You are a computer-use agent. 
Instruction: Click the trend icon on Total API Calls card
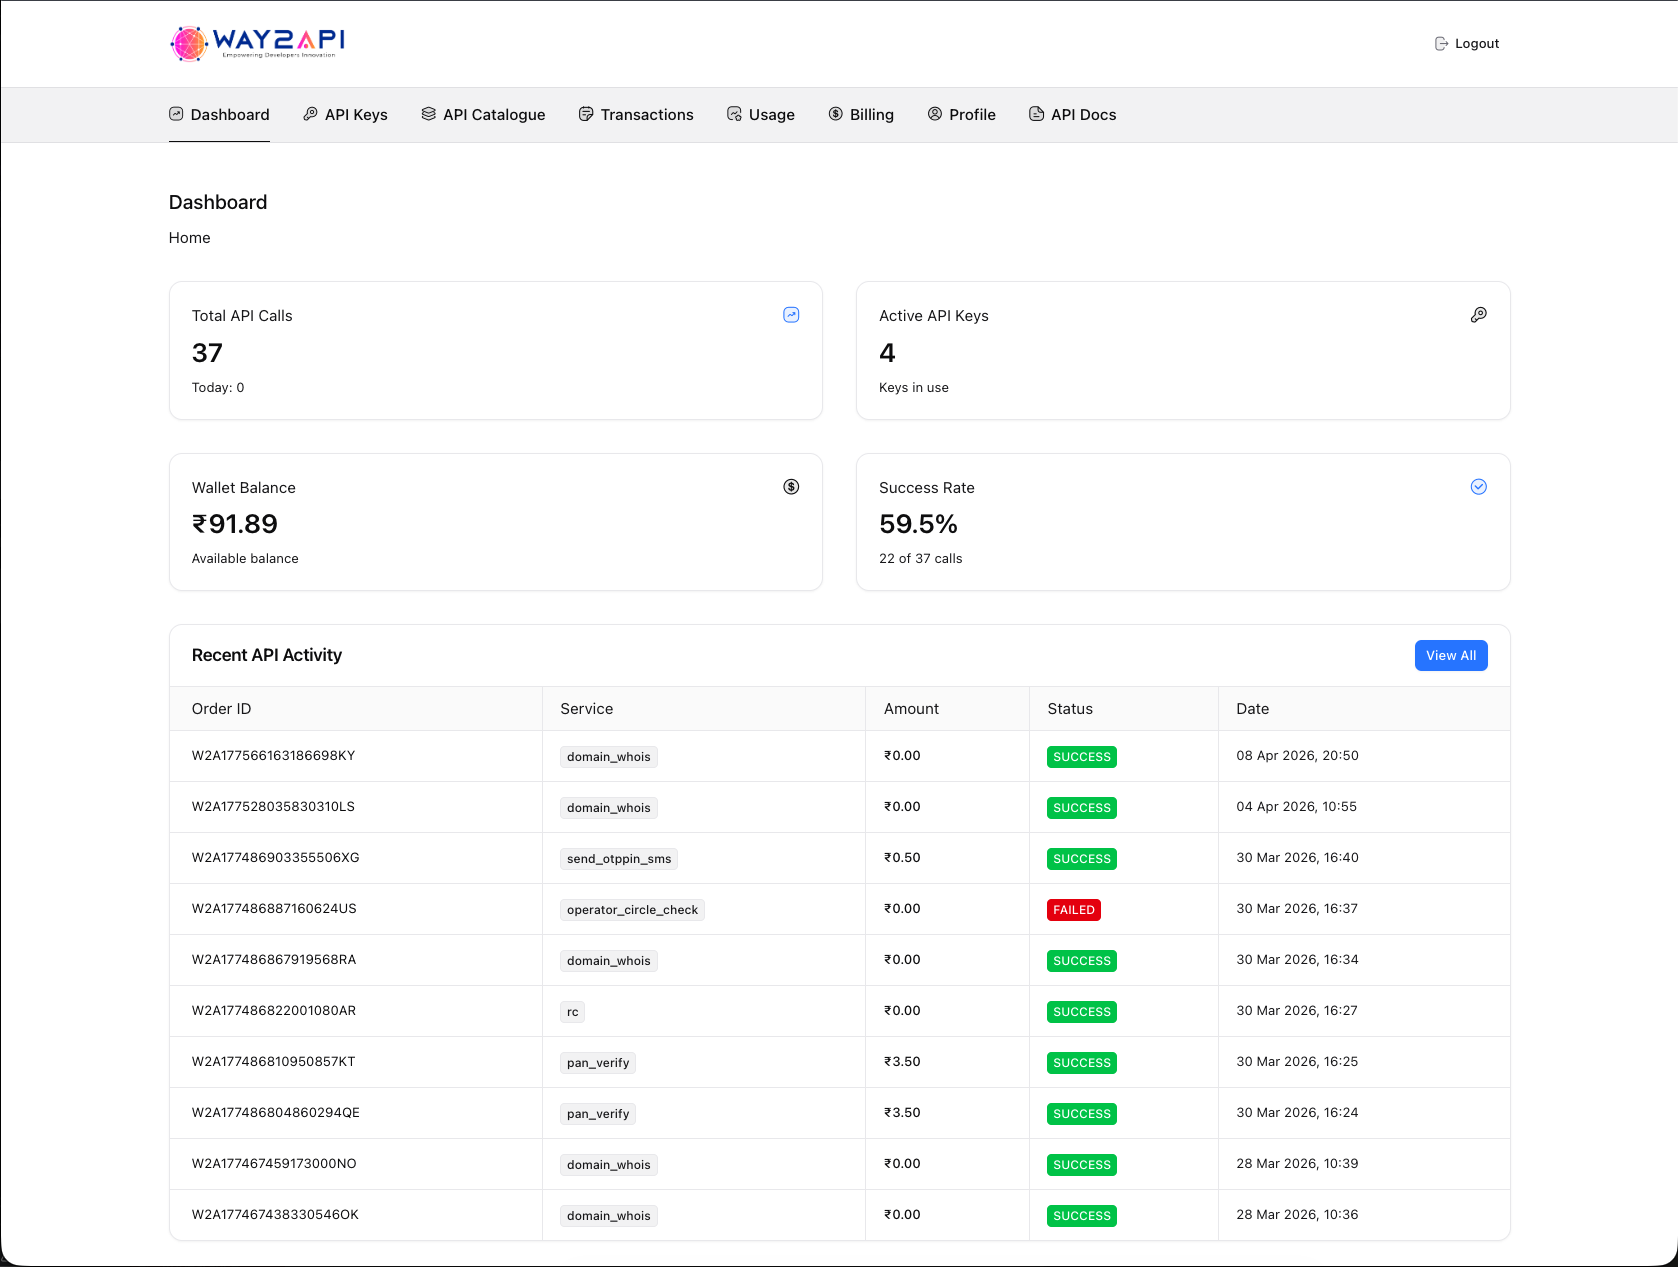point(791,315)
